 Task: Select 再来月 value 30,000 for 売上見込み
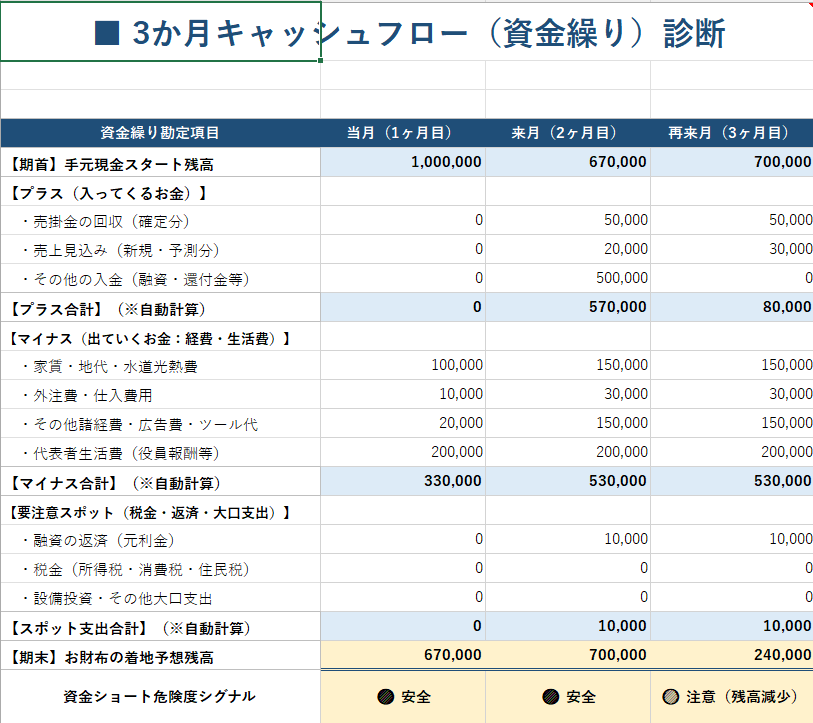[732, 249]
